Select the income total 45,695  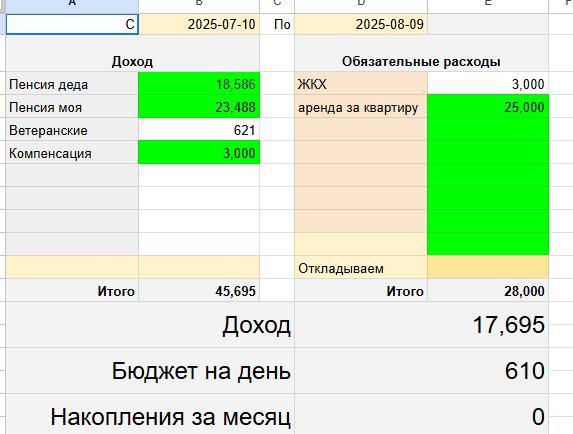point(199,291)
